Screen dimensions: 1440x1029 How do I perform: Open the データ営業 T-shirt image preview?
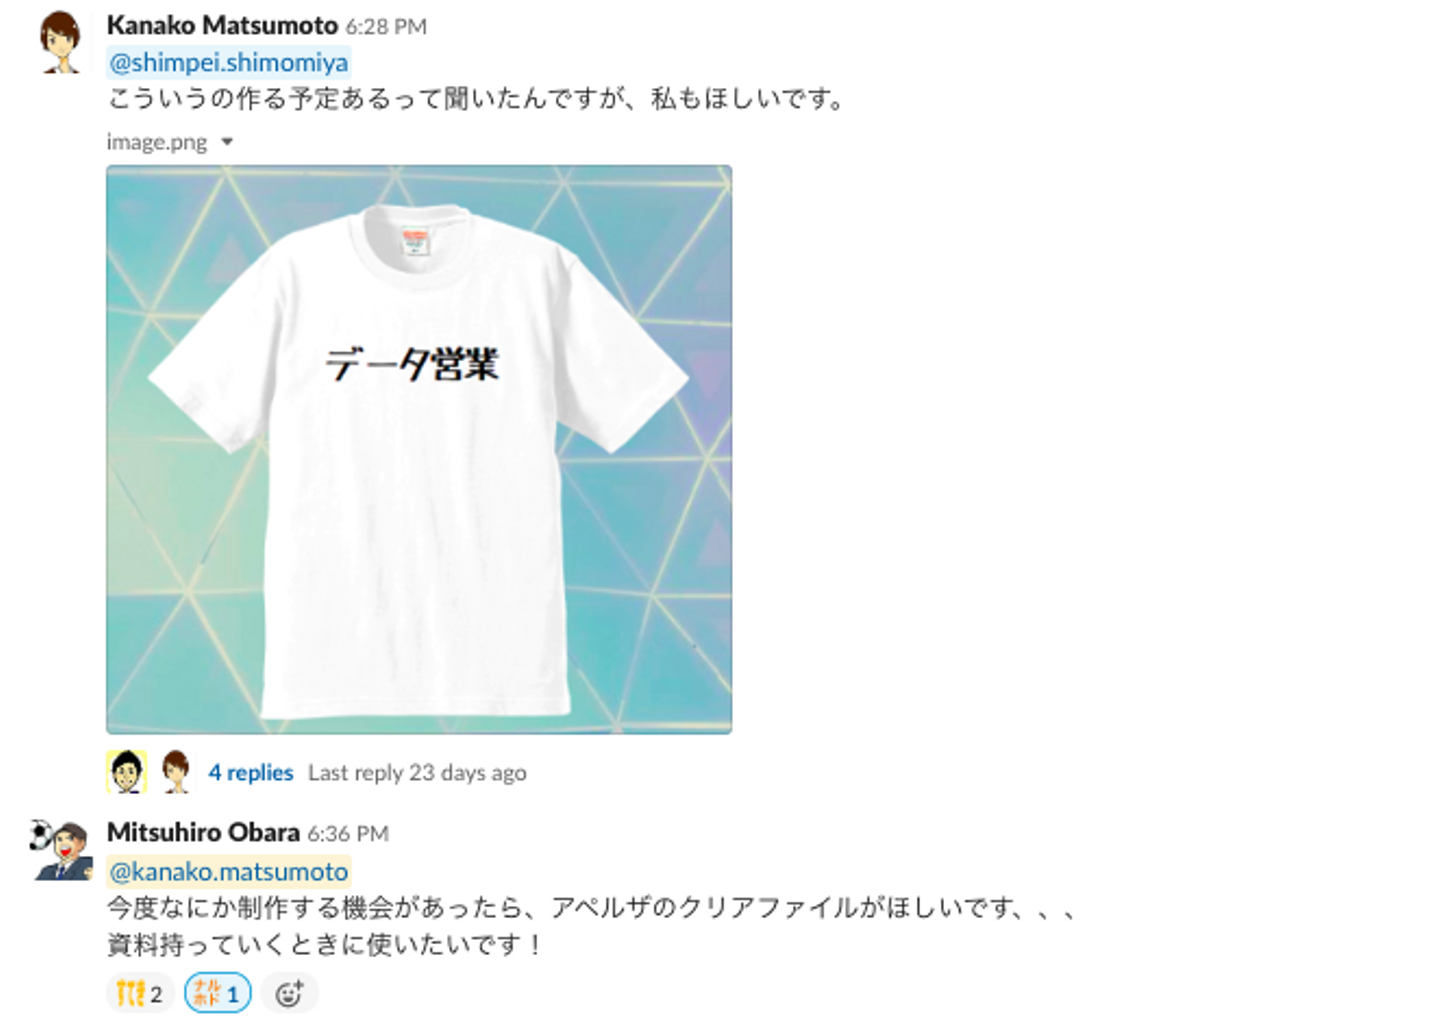pos(419,450)
